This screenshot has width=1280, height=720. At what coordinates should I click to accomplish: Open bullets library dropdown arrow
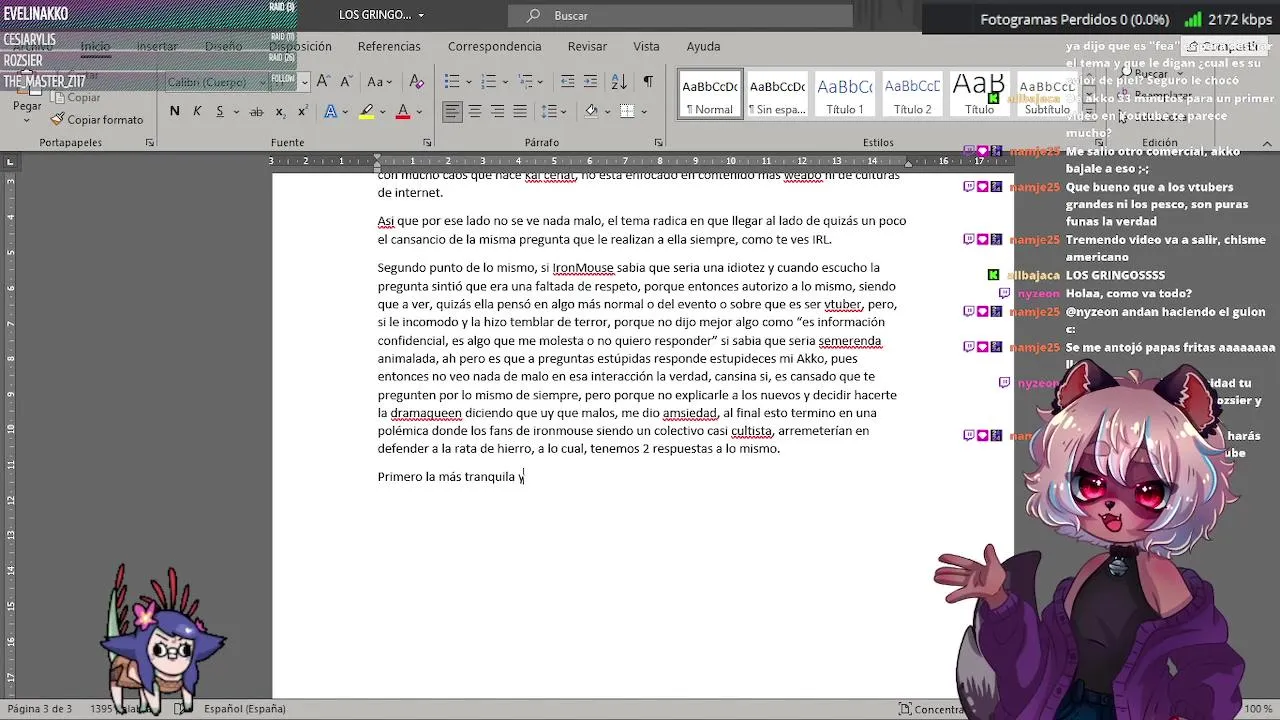(468, 82)
